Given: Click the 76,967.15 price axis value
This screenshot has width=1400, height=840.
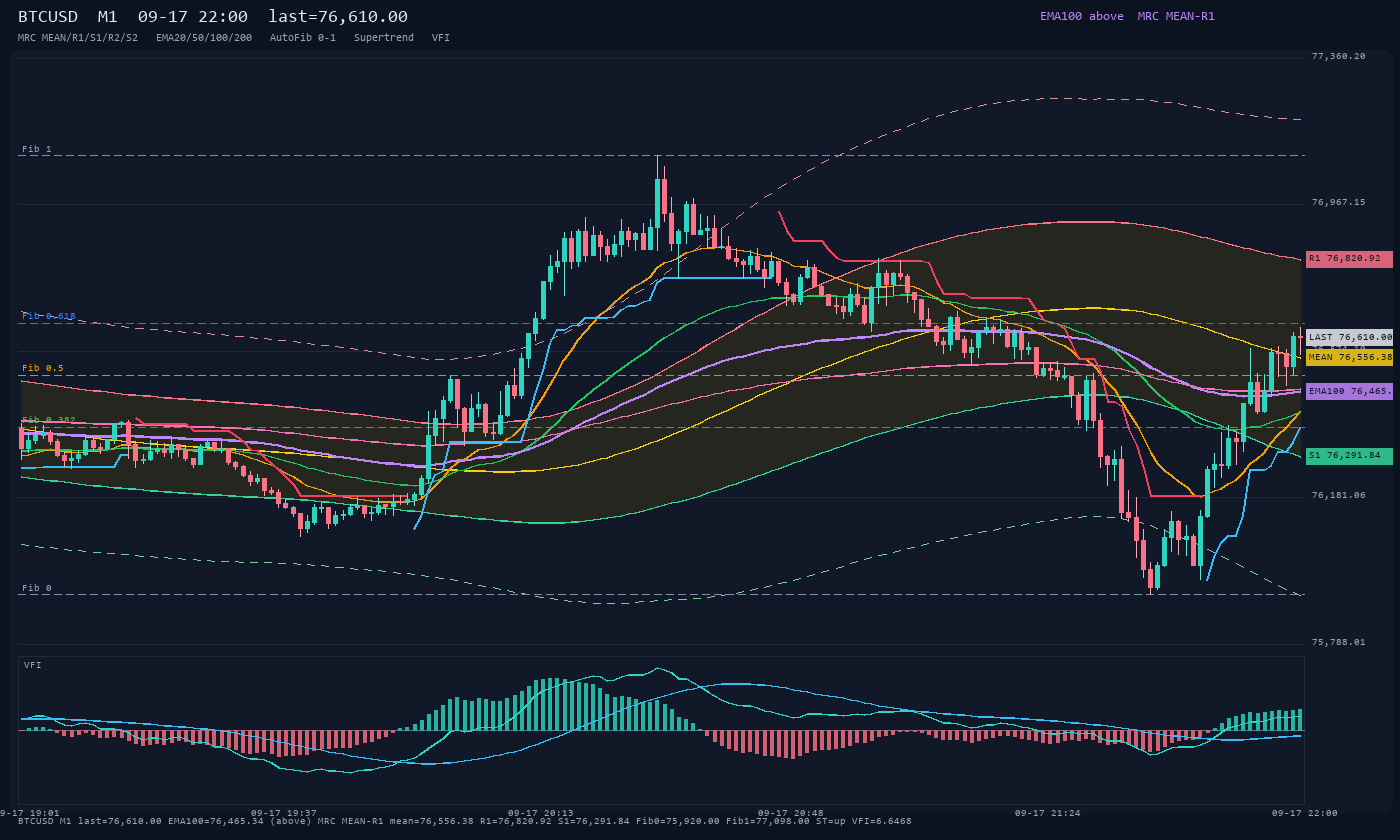Looking at the screenshot, I should coord(1338,202).
